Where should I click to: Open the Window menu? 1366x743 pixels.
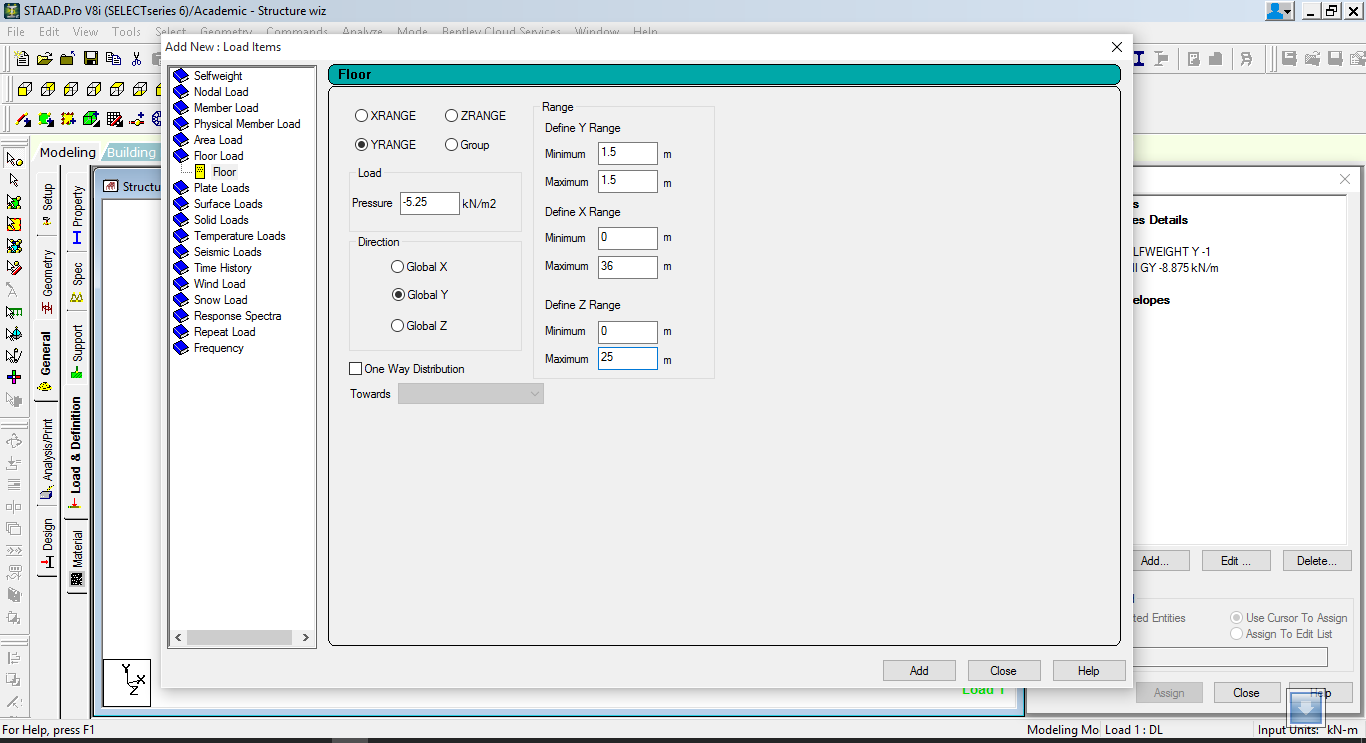point(596,31)
